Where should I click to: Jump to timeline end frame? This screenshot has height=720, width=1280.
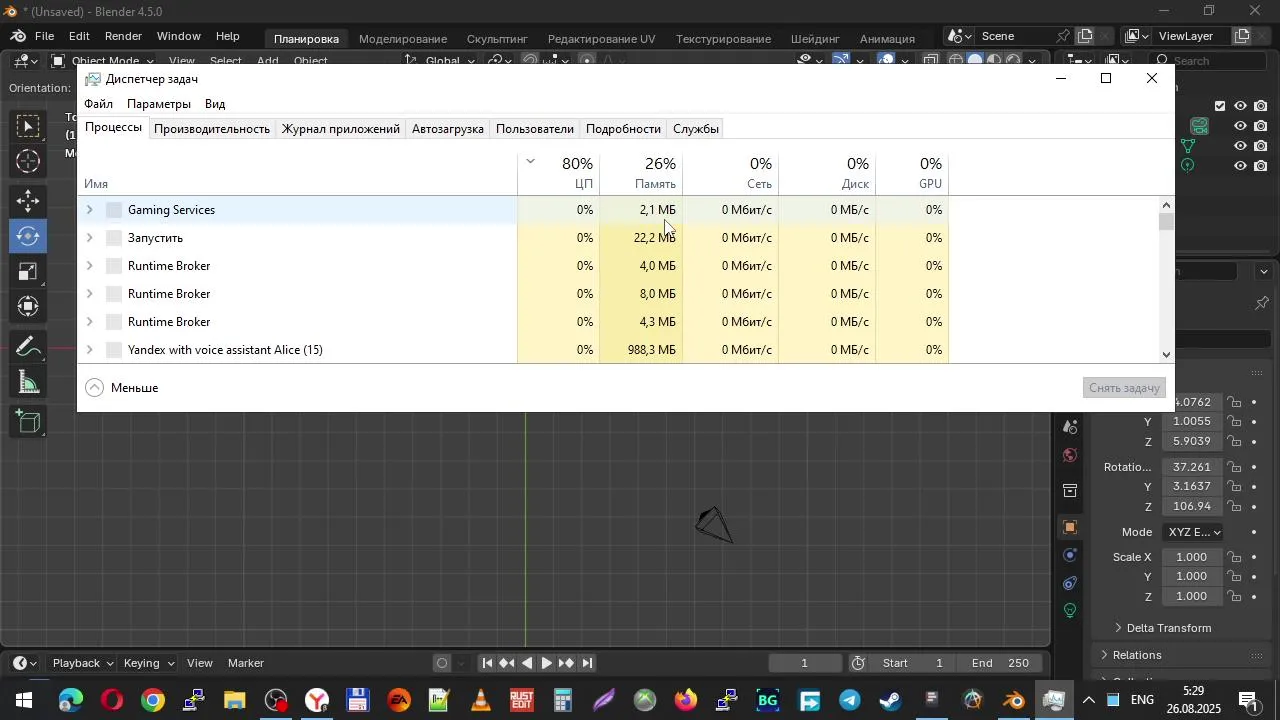pyautogui.click(x=588, y=663)
